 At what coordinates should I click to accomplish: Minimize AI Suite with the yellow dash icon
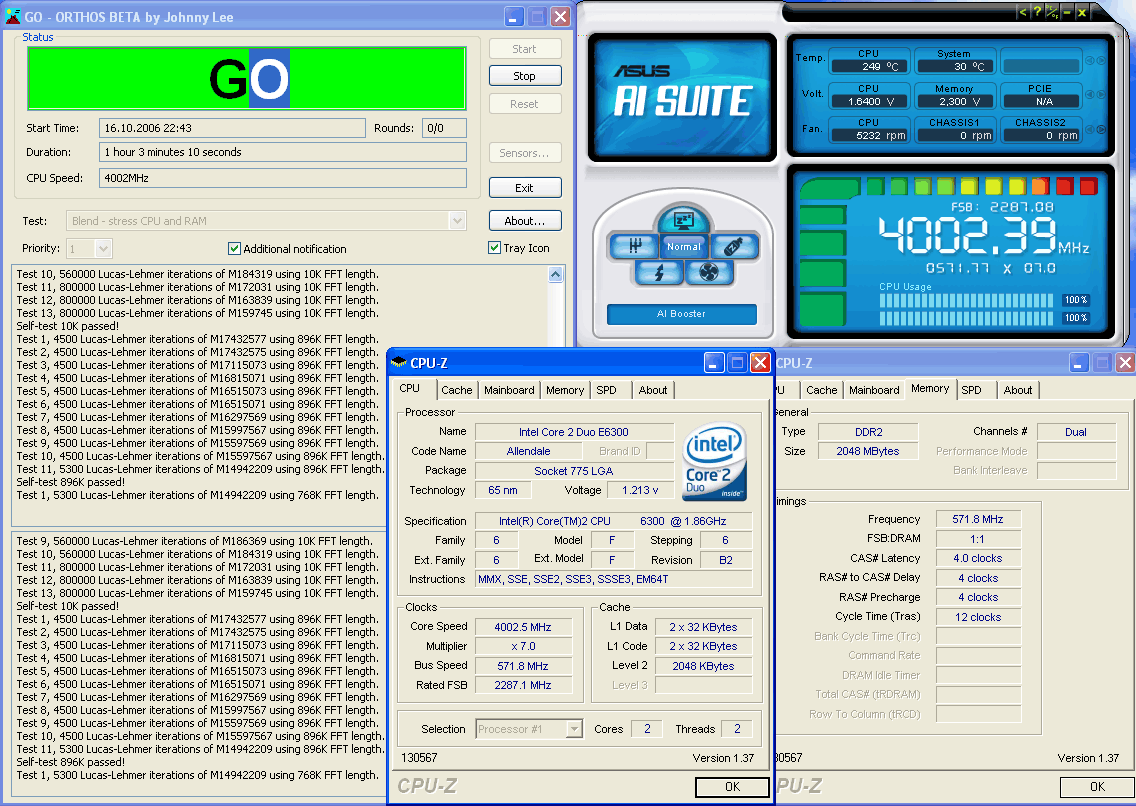(x=1067, y=12)
